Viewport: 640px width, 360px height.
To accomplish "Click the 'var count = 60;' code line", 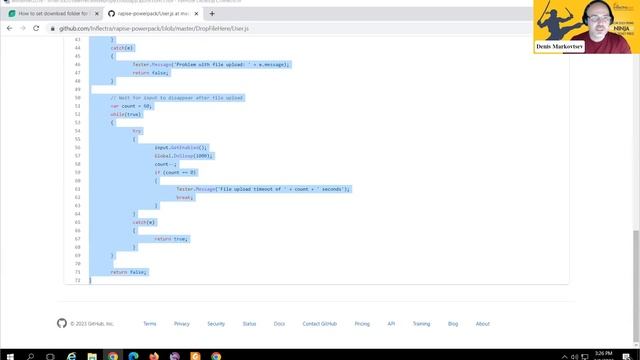I will (x=131, y=106).
